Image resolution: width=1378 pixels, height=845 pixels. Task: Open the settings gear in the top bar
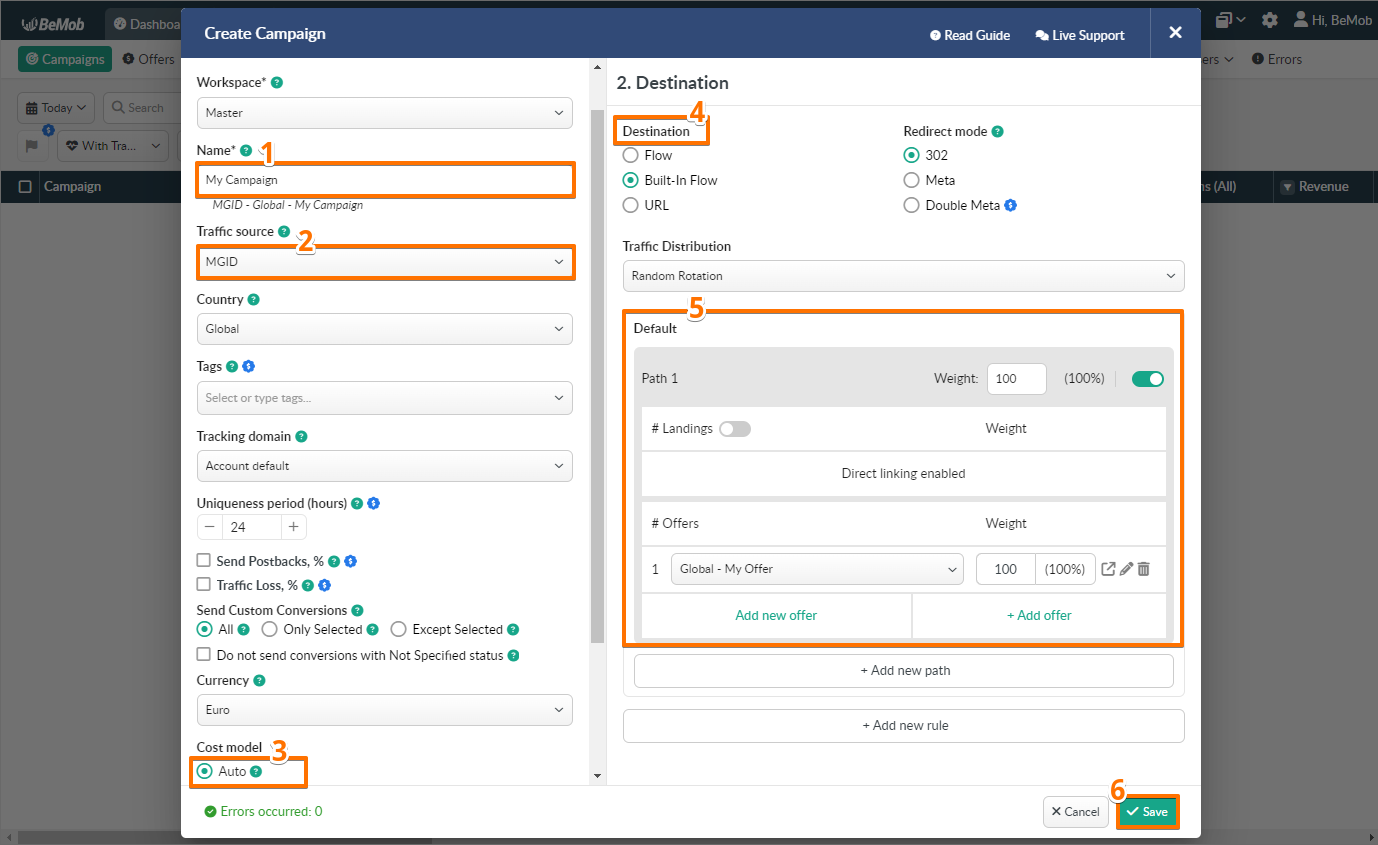1269,20
